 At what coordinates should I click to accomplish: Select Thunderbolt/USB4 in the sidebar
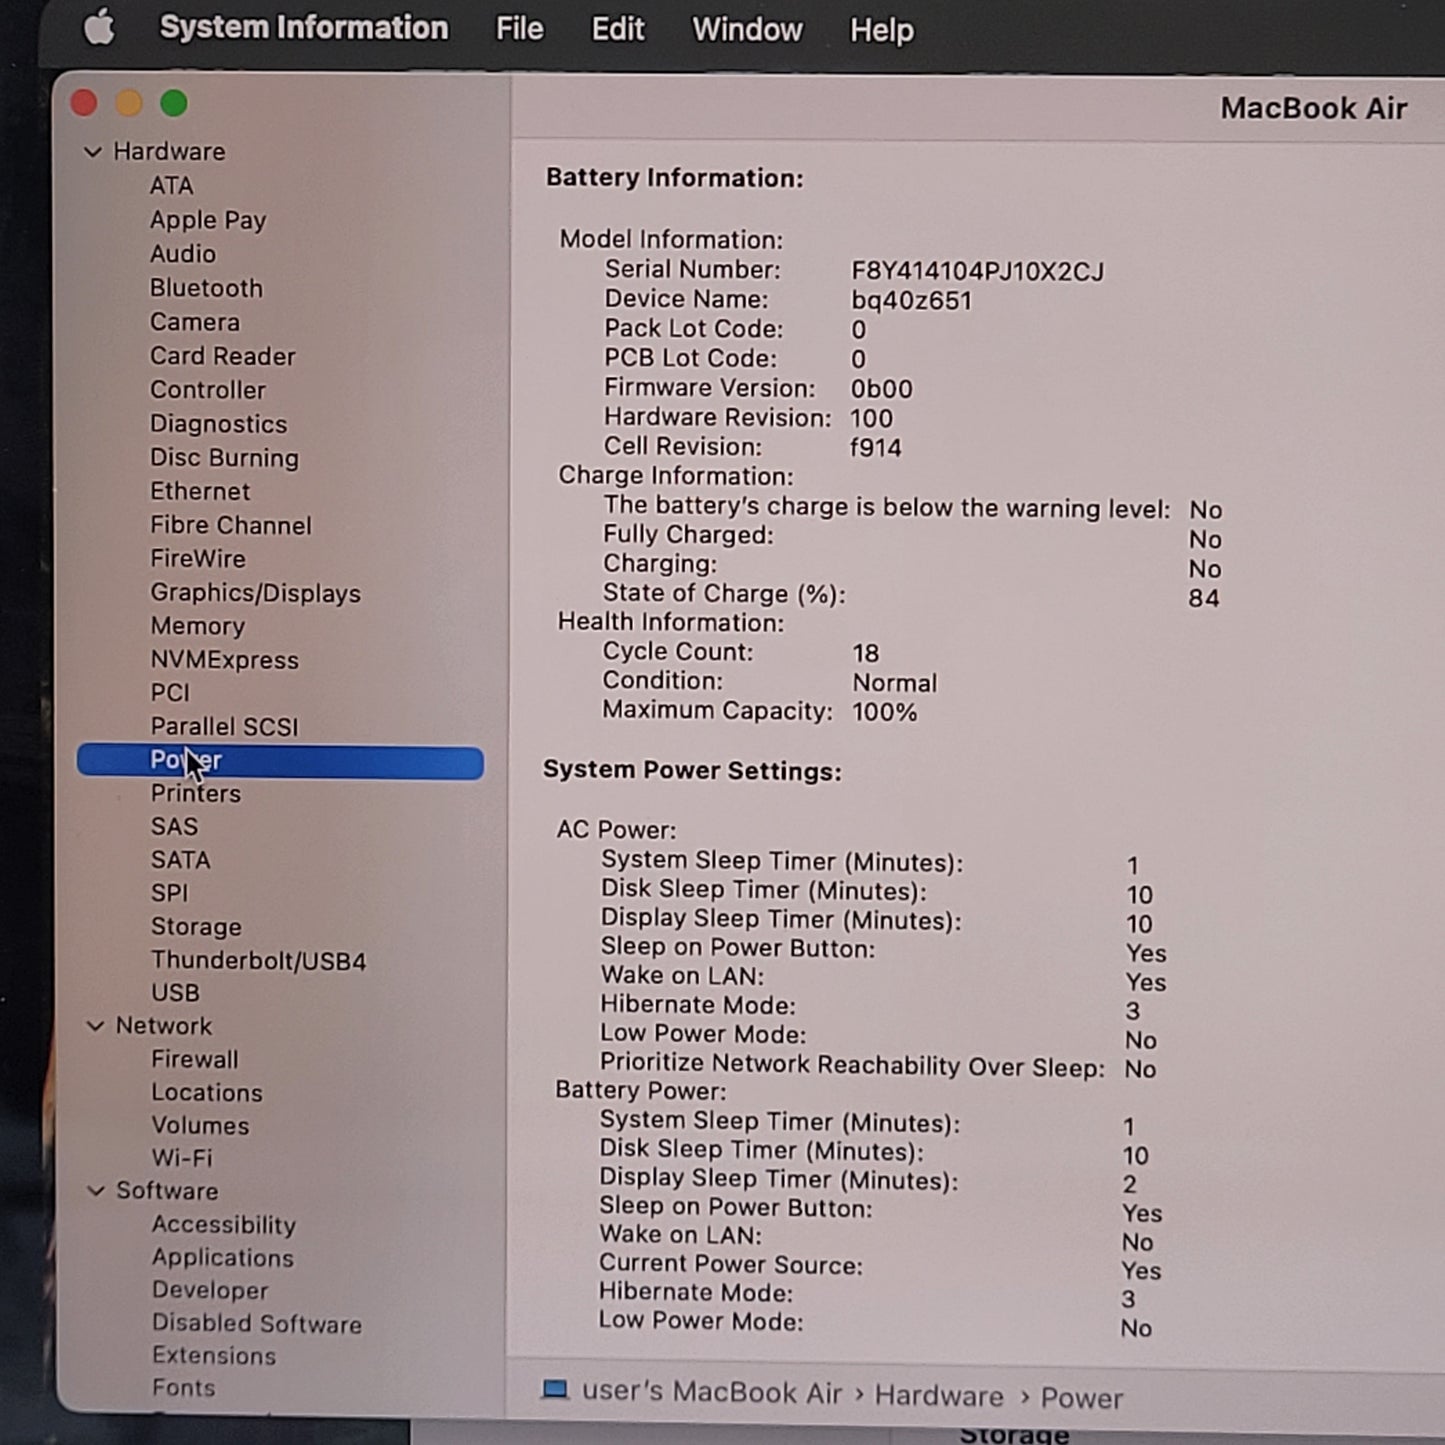click(x=258, y=961)
